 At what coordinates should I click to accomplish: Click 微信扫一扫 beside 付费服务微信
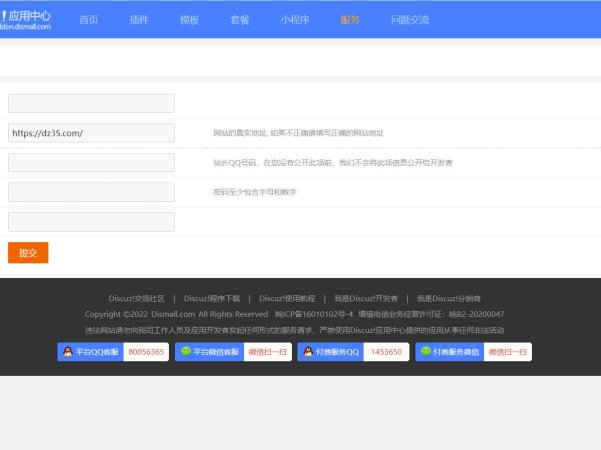pyautogui.click(x=508, y=352)
